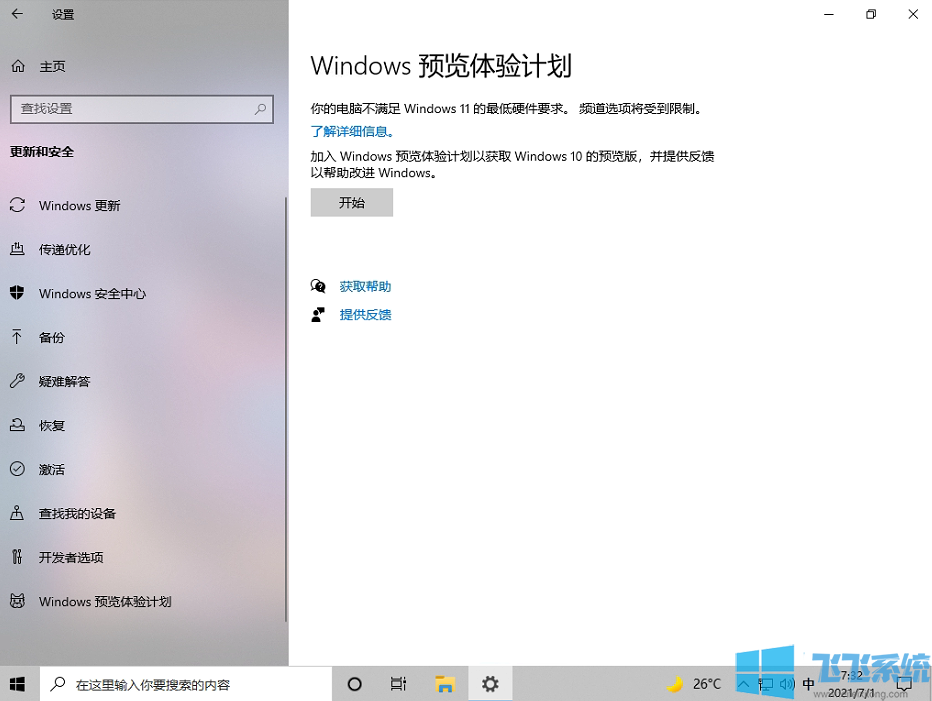This screenshot has height=701, width=932.
Task: Select Windows 预览体验计划 in the sidebar
Action: point(104,601)
